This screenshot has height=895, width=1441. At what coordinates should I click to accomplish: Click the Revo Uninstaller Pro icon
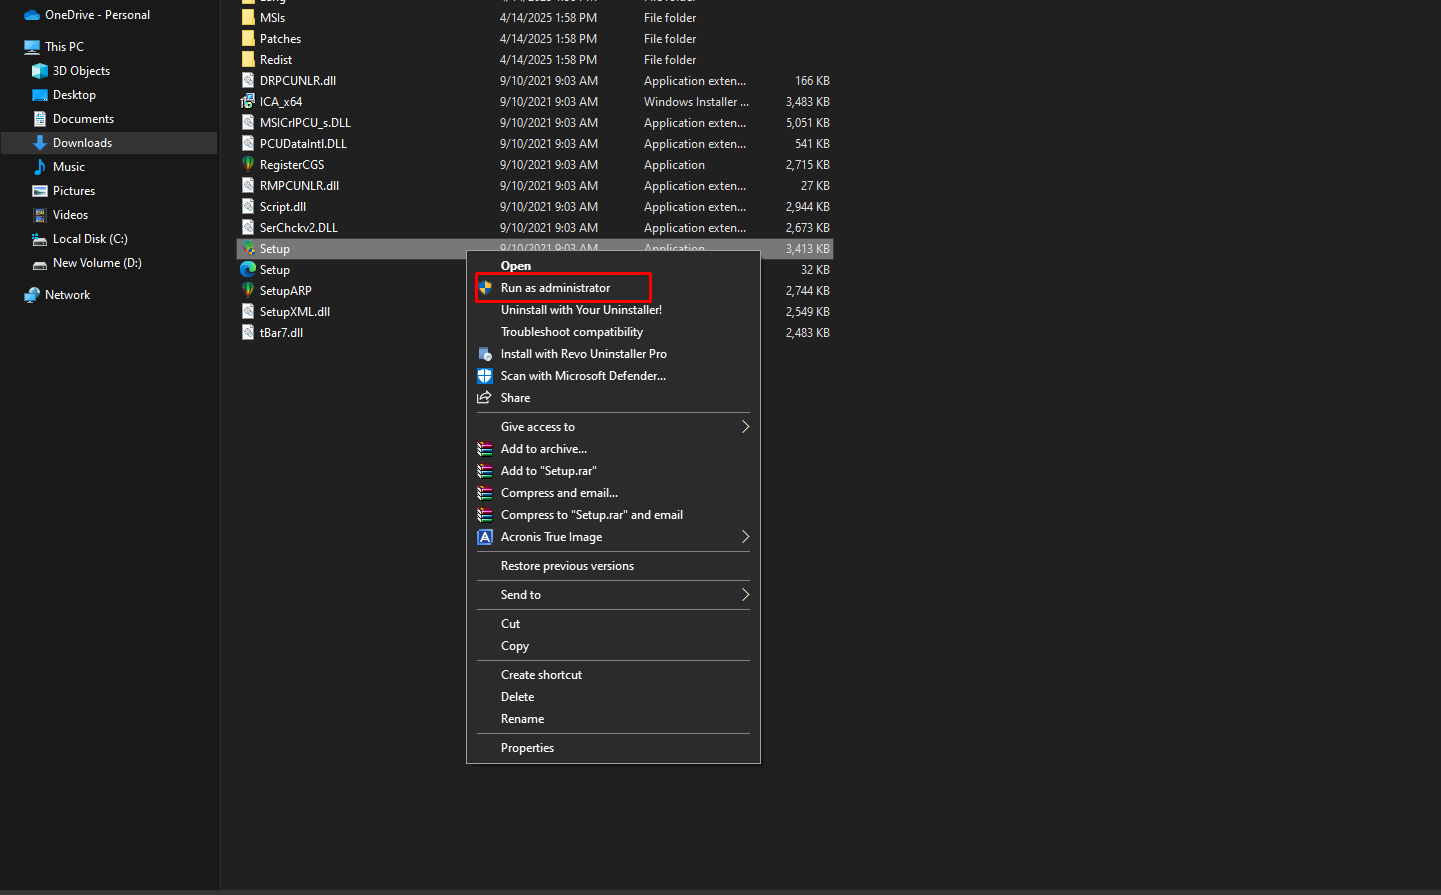click(485, 354)
